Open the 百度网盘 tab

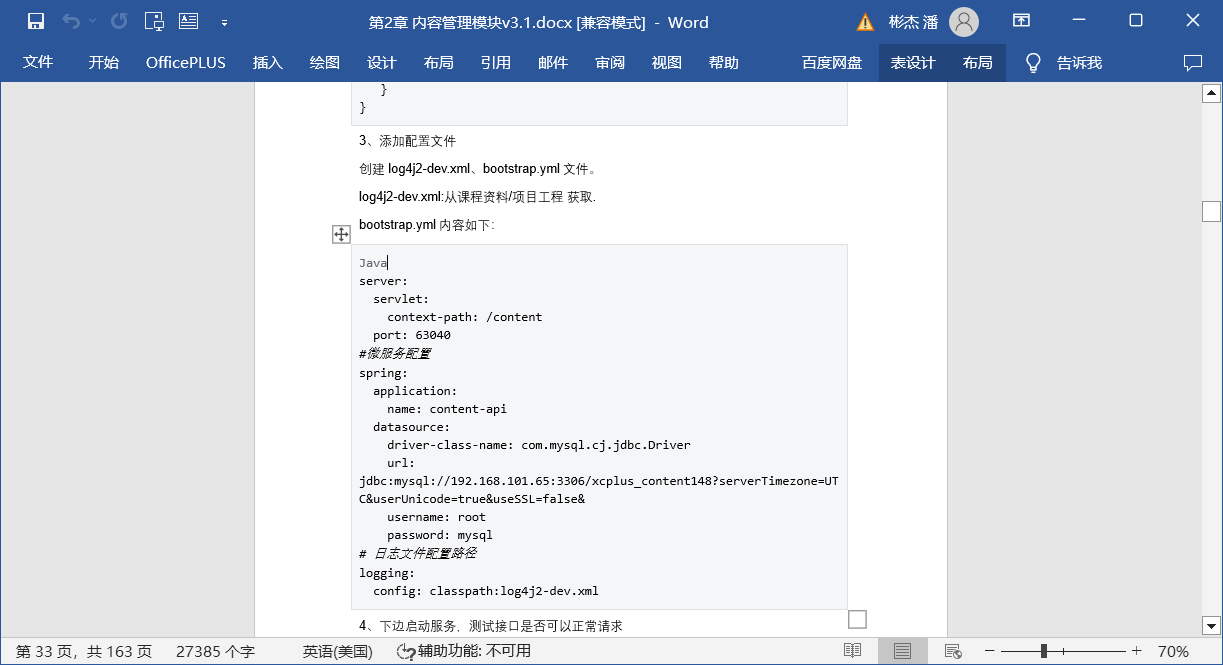pos(832,62)
